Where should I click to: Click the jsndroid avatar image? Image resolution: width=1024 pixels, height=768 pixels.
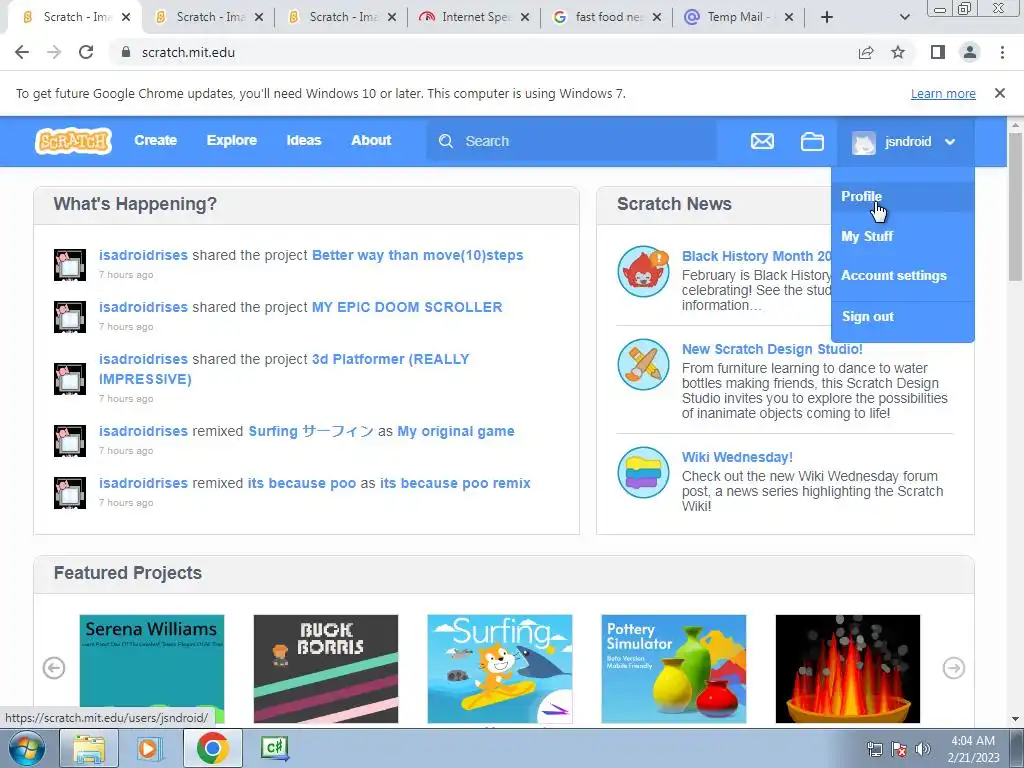[x=863, y=142]
